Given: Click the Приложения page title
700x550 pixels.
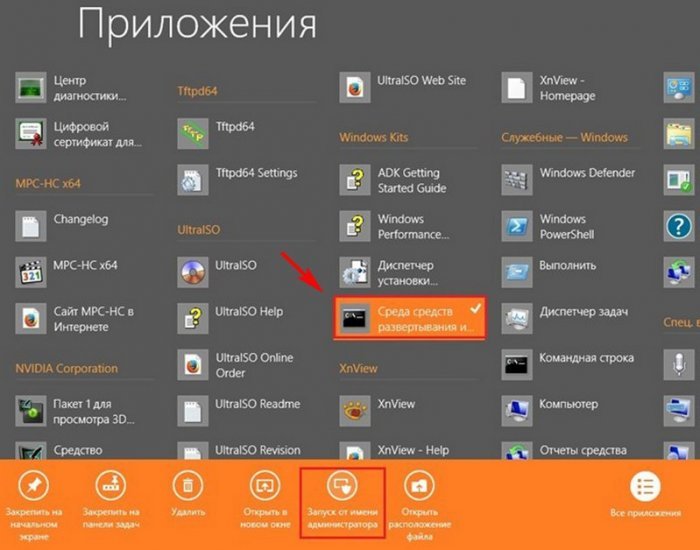Looking at the screenshot, I should pyautogui.click(x=197, y=25).
